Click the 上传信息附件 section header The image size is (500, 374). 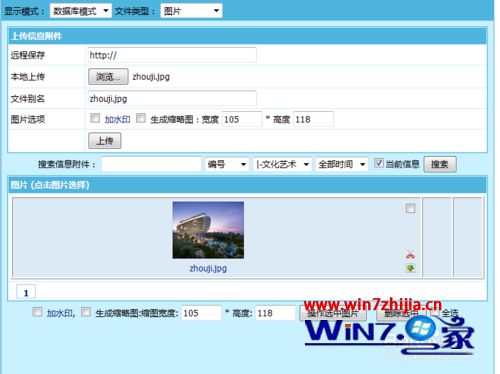pyautogui.click(x=247, y=36)
